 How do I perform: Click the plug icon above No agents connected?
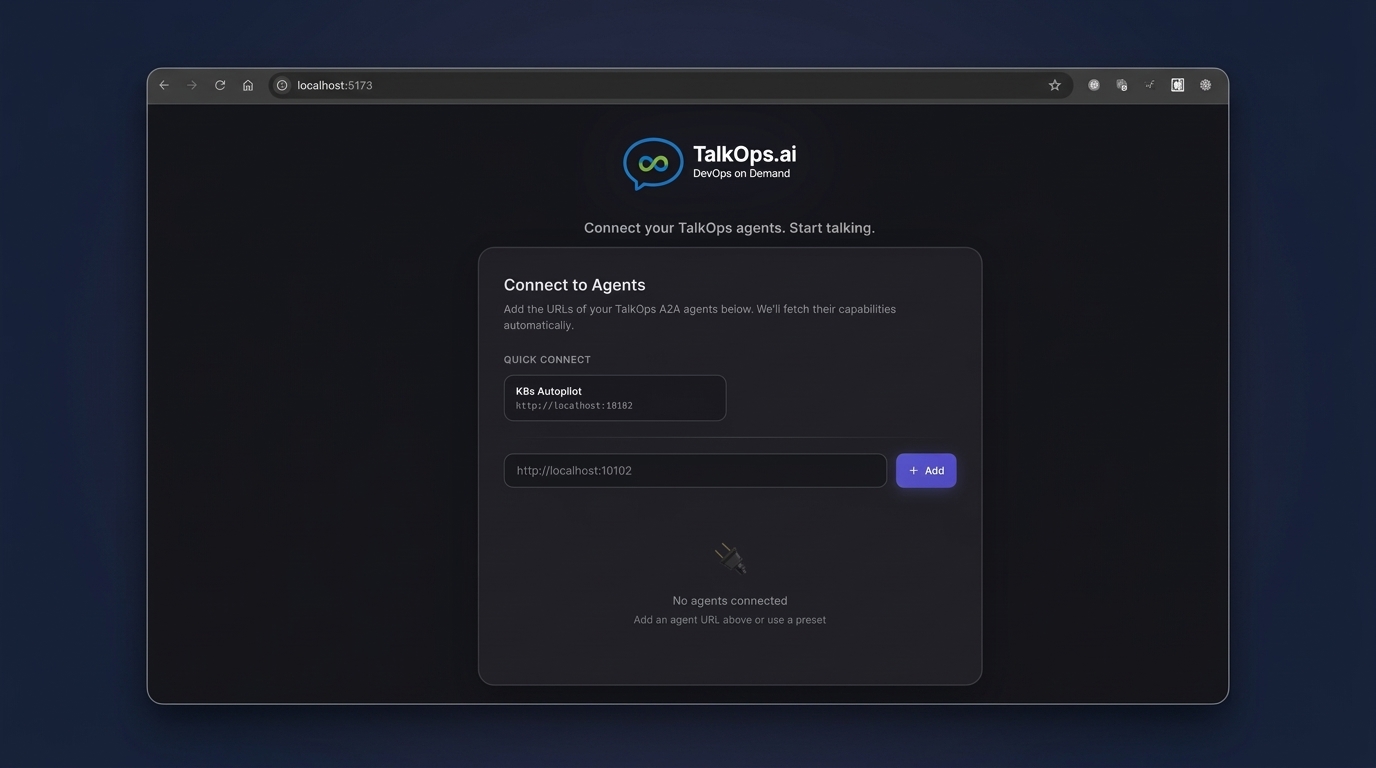(x=730, y=558)
